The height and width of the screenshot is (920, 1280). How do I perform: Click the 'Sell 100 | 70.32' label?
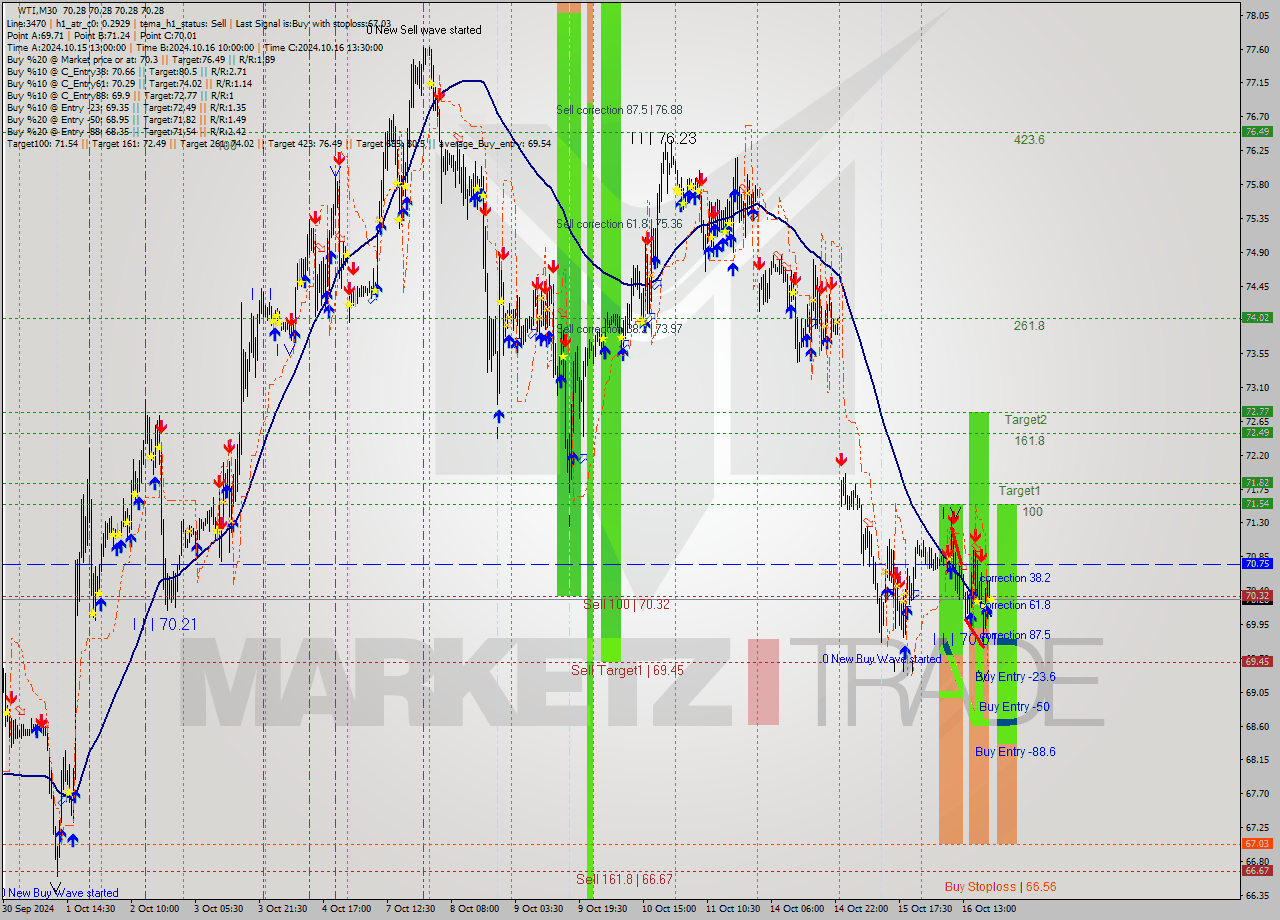[x=627, y=605]
